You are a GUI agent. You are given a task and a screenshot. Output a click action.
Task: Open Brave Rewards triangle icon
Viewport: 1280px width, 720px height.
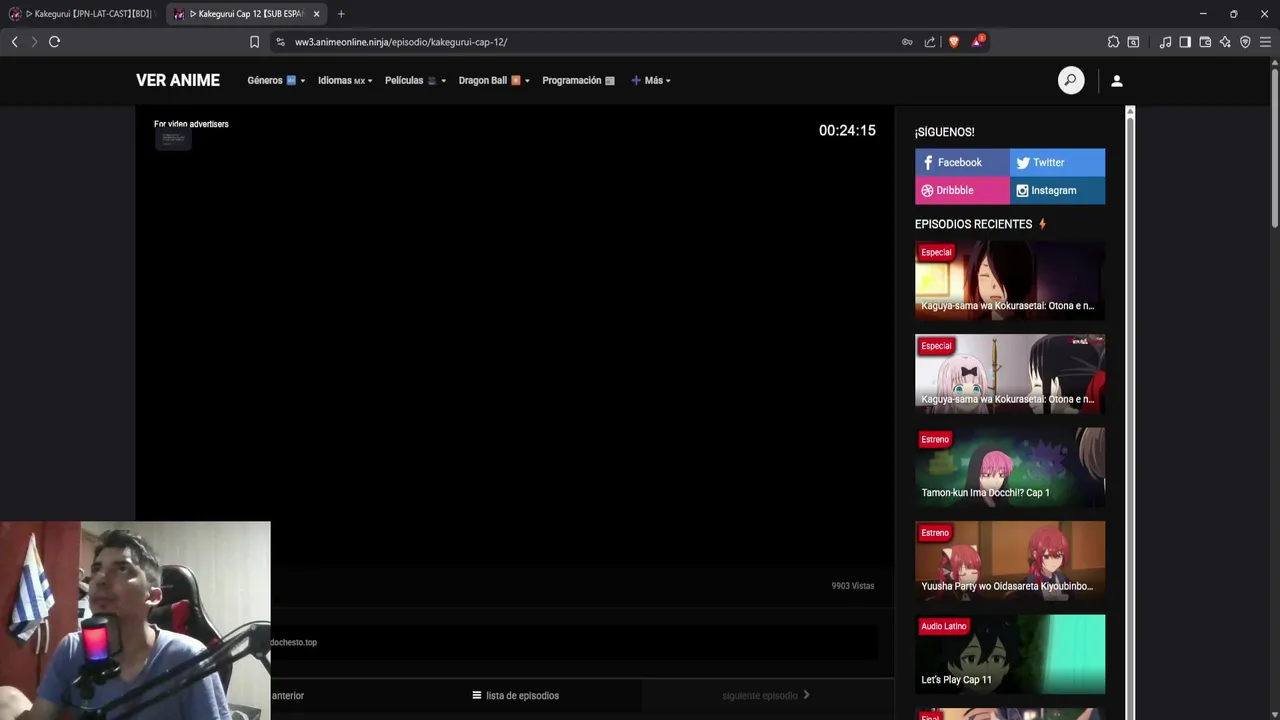(x=977, y=42)
